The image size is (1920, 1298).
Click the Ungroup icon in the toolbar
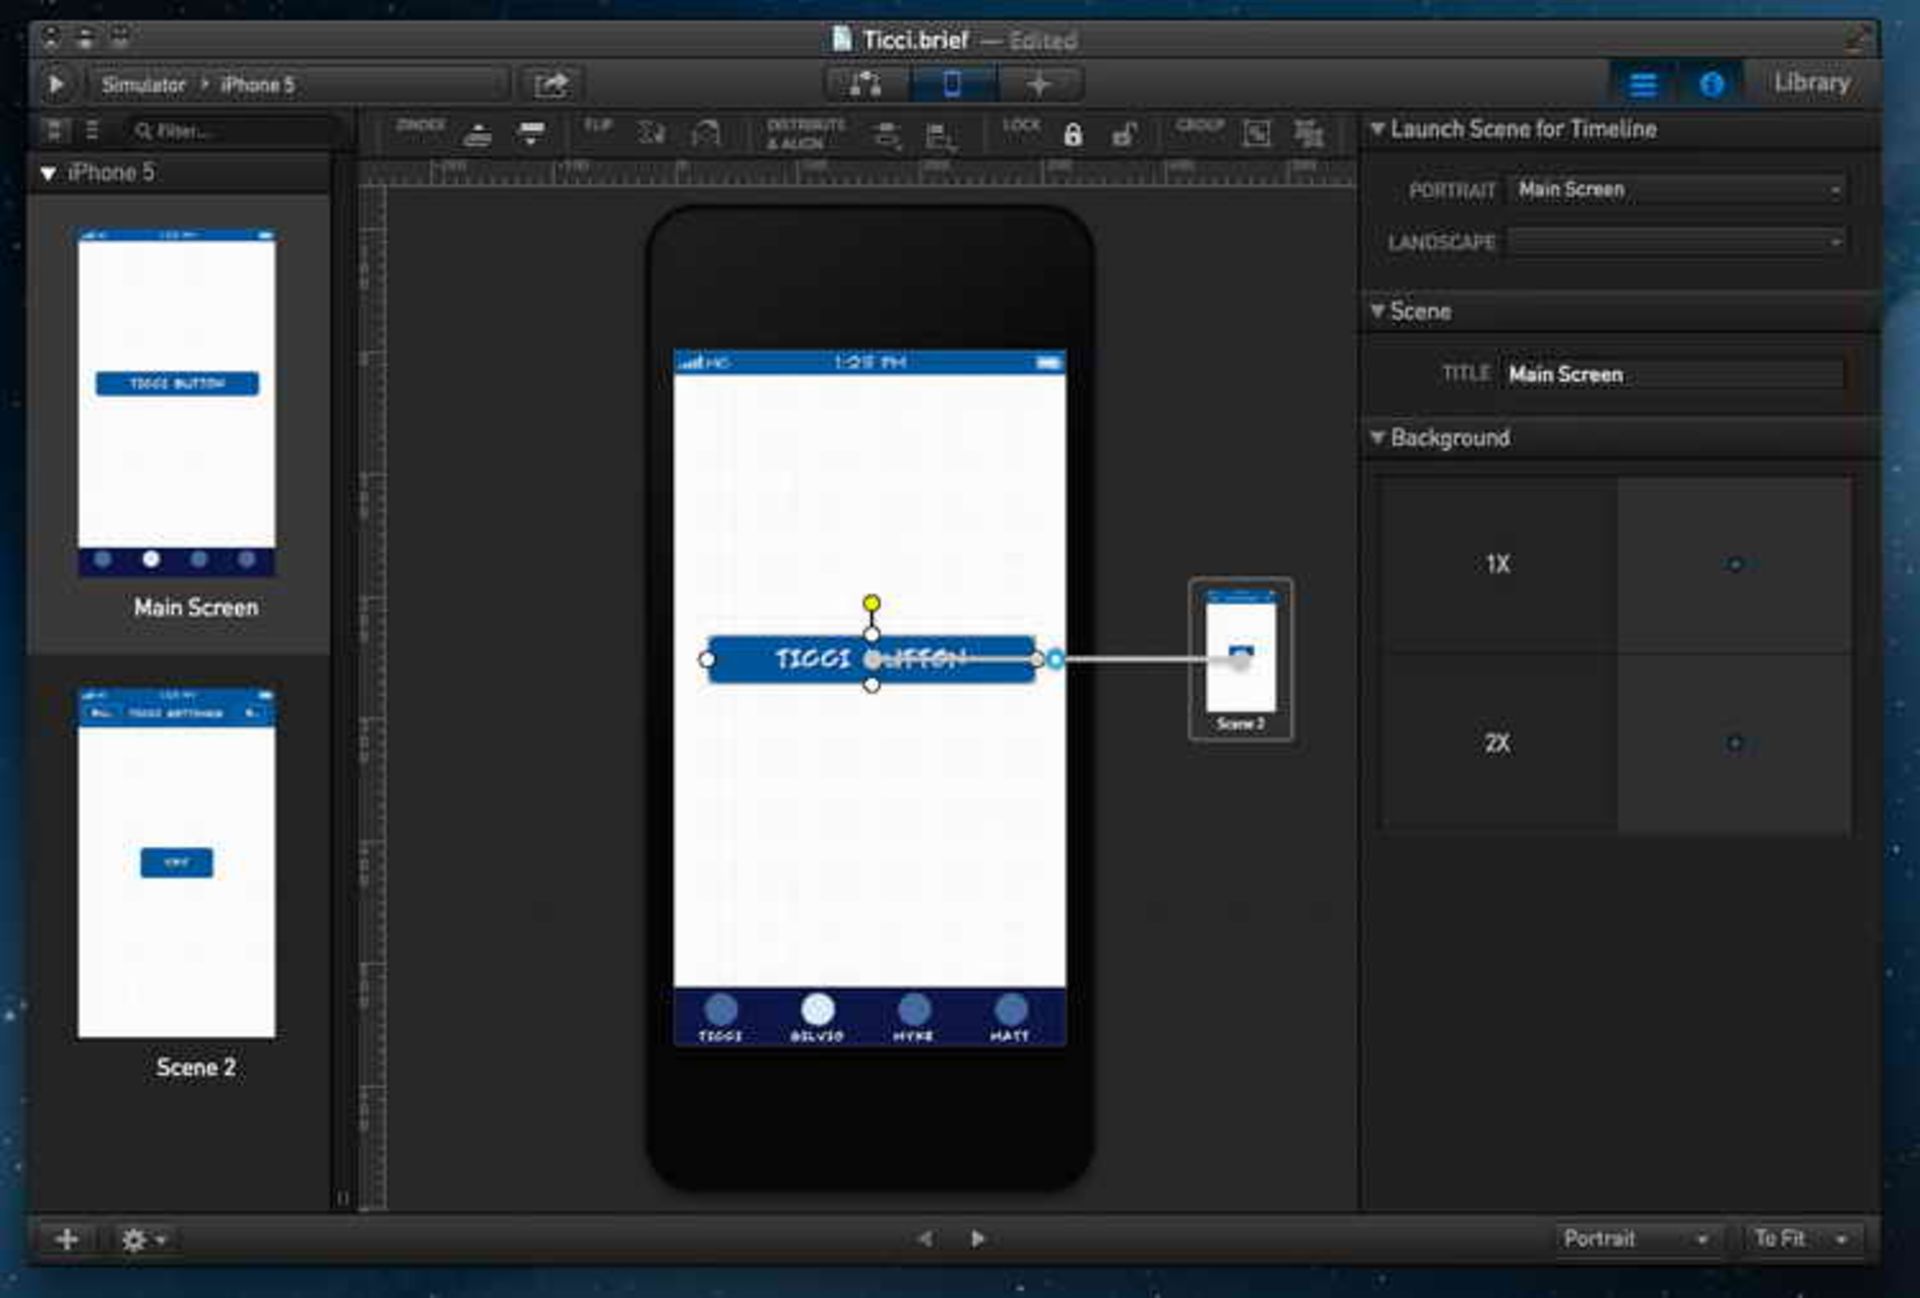tap(1306, 133)
